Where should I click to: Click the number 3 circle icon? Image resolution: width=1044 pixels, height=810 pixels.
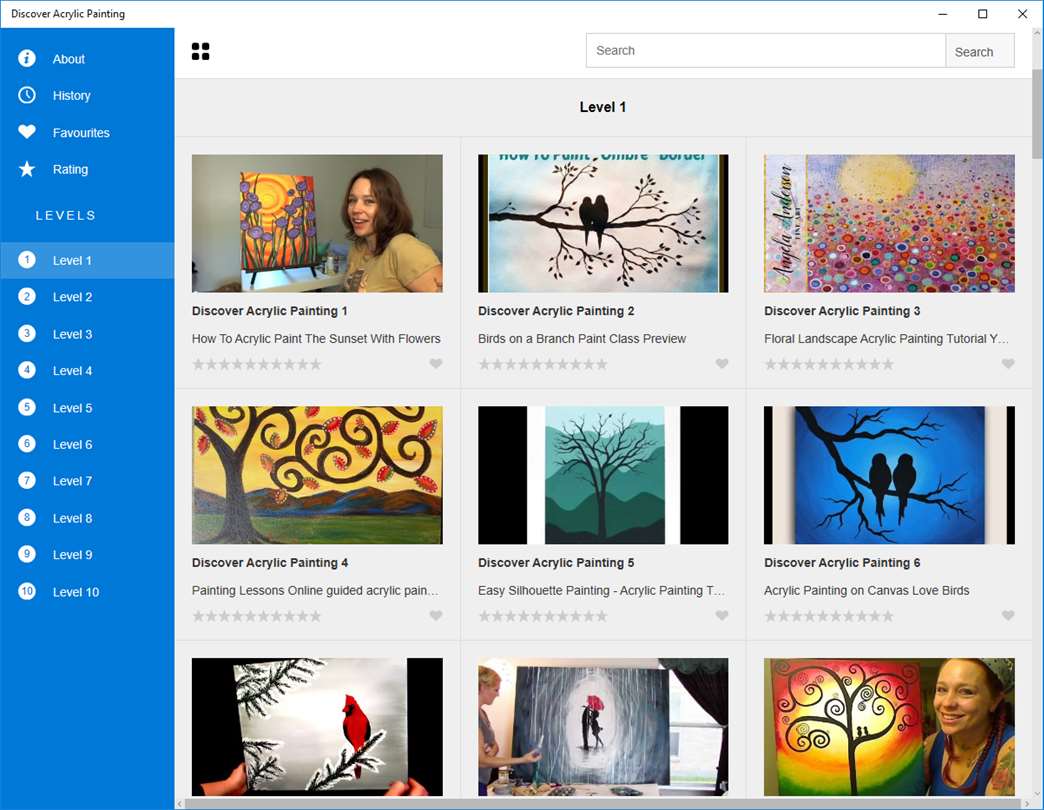[x=27, y=333]
